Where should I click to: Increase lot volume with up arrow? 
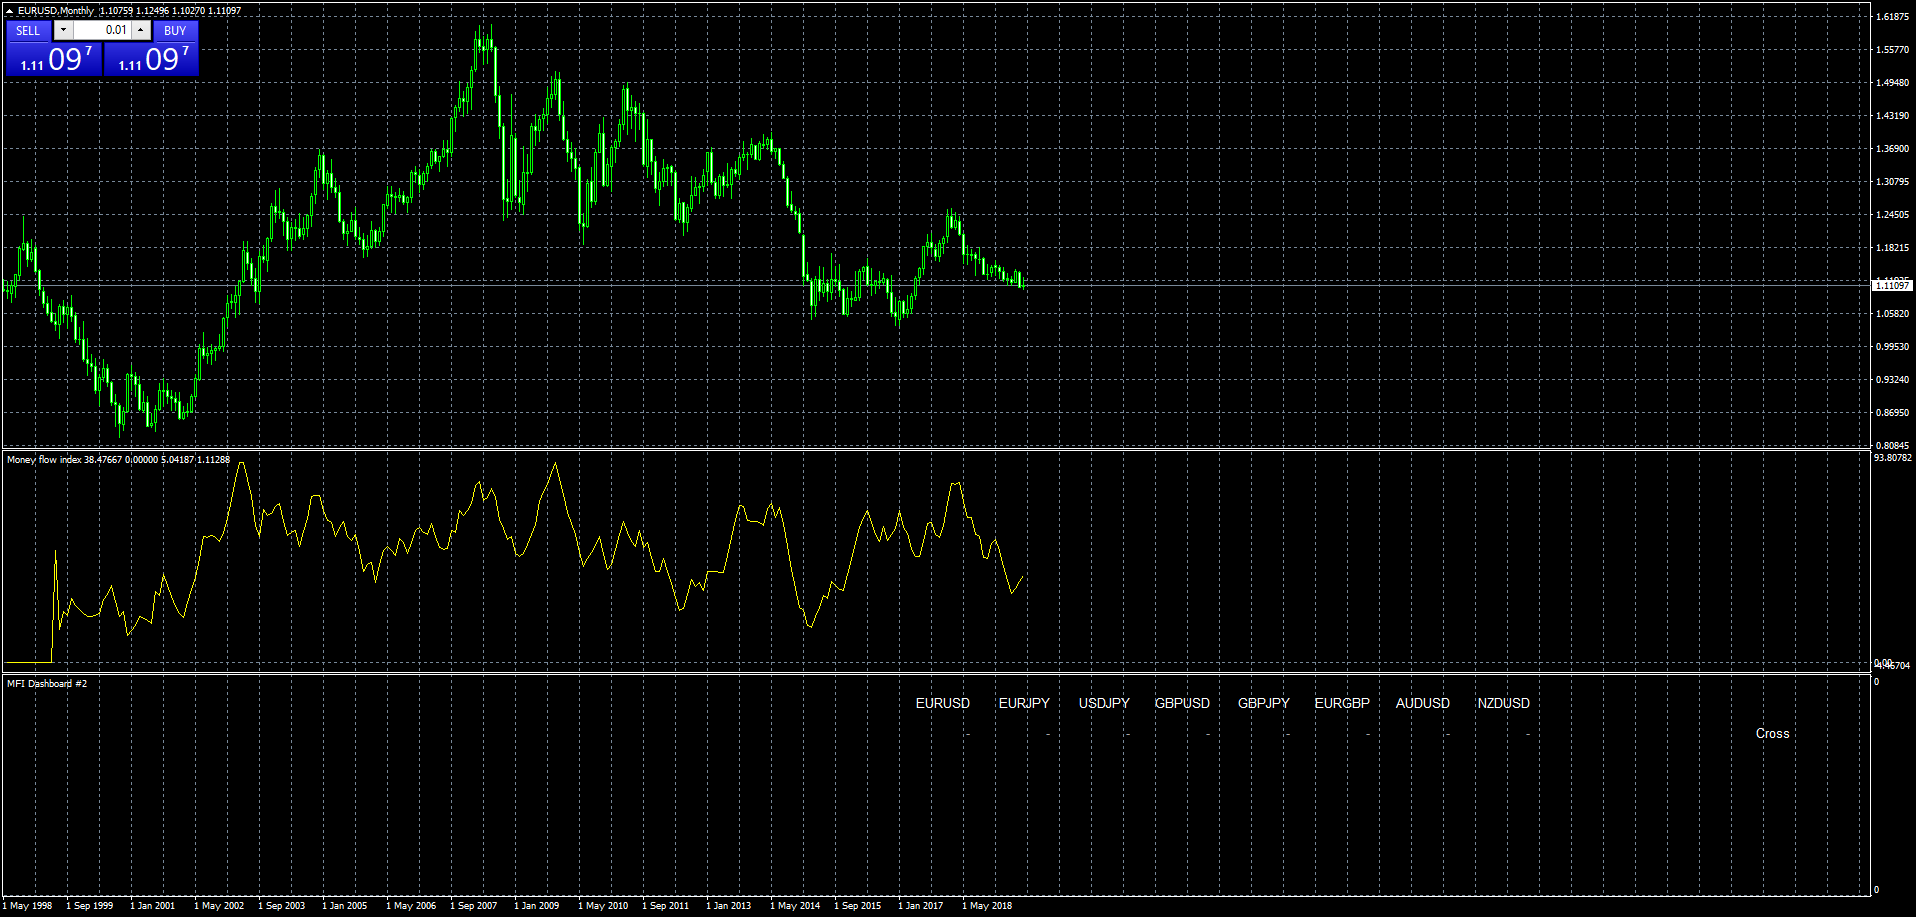141,30
